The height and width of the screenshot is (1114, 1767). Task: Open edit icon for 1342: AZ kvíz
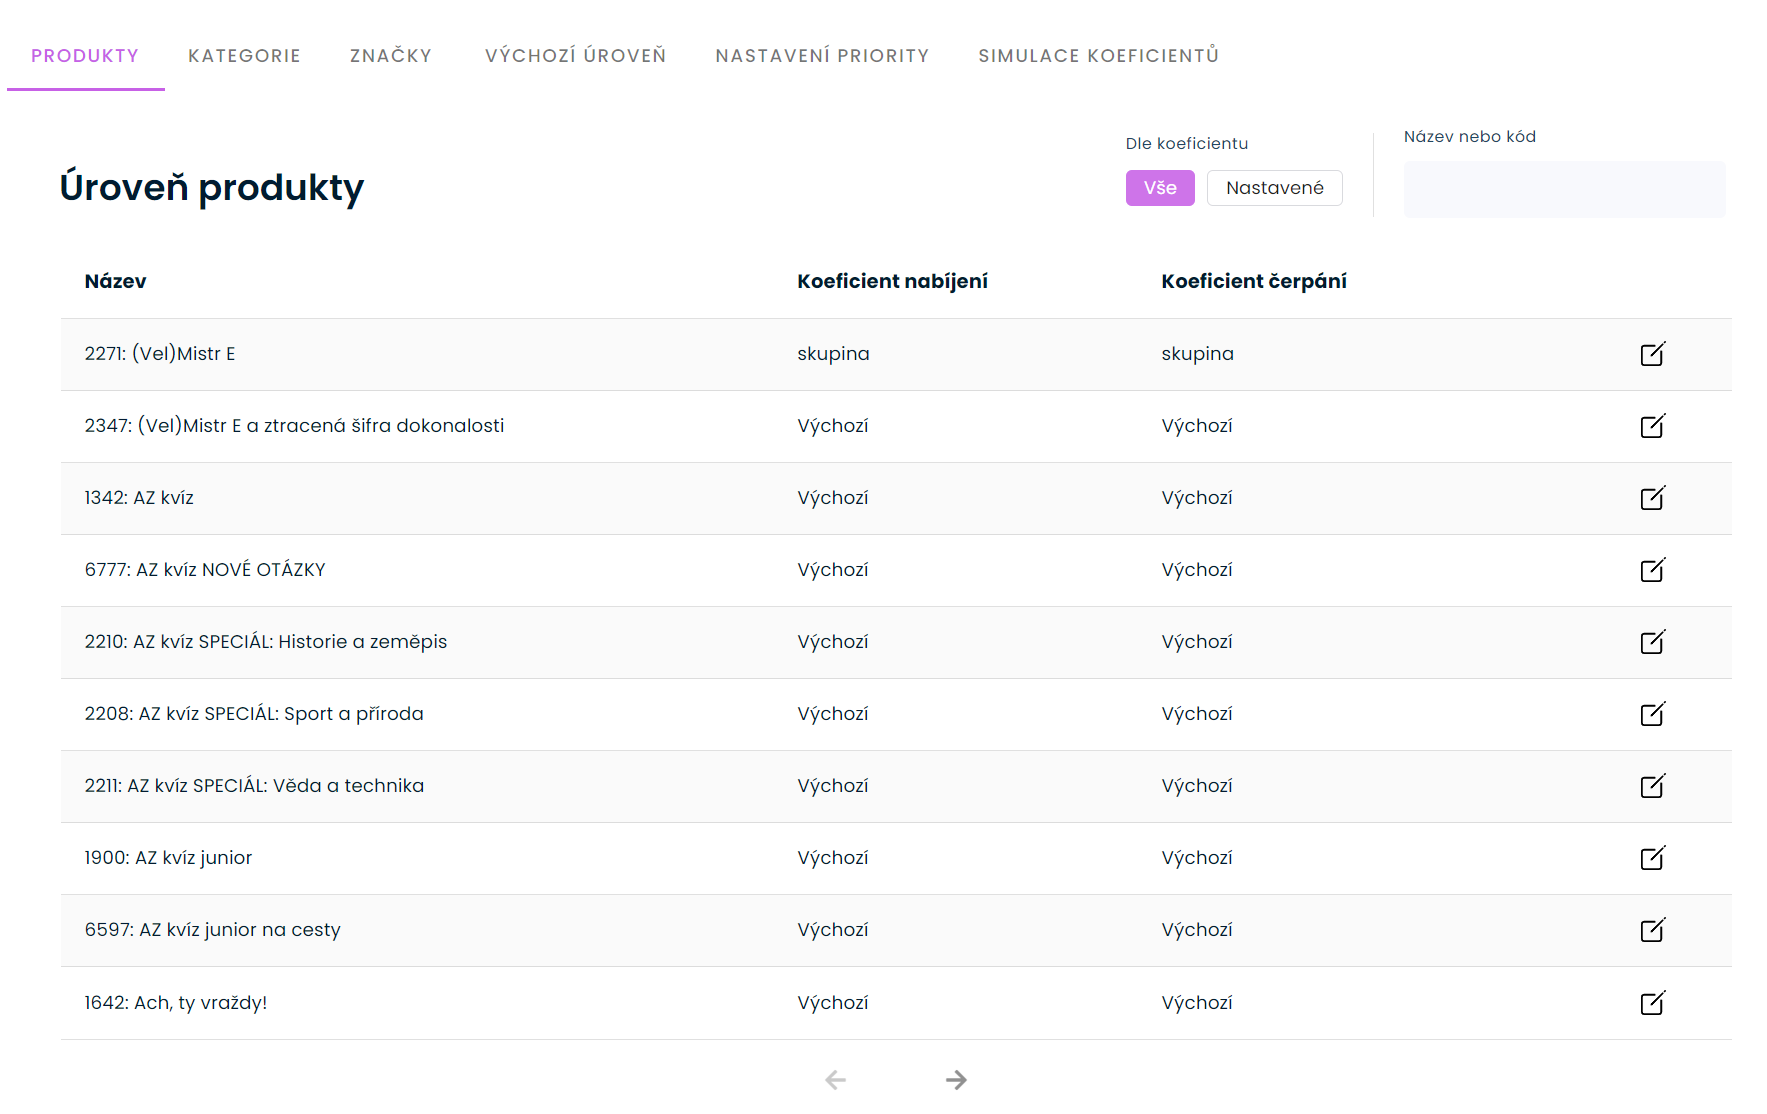point(1652,498)
